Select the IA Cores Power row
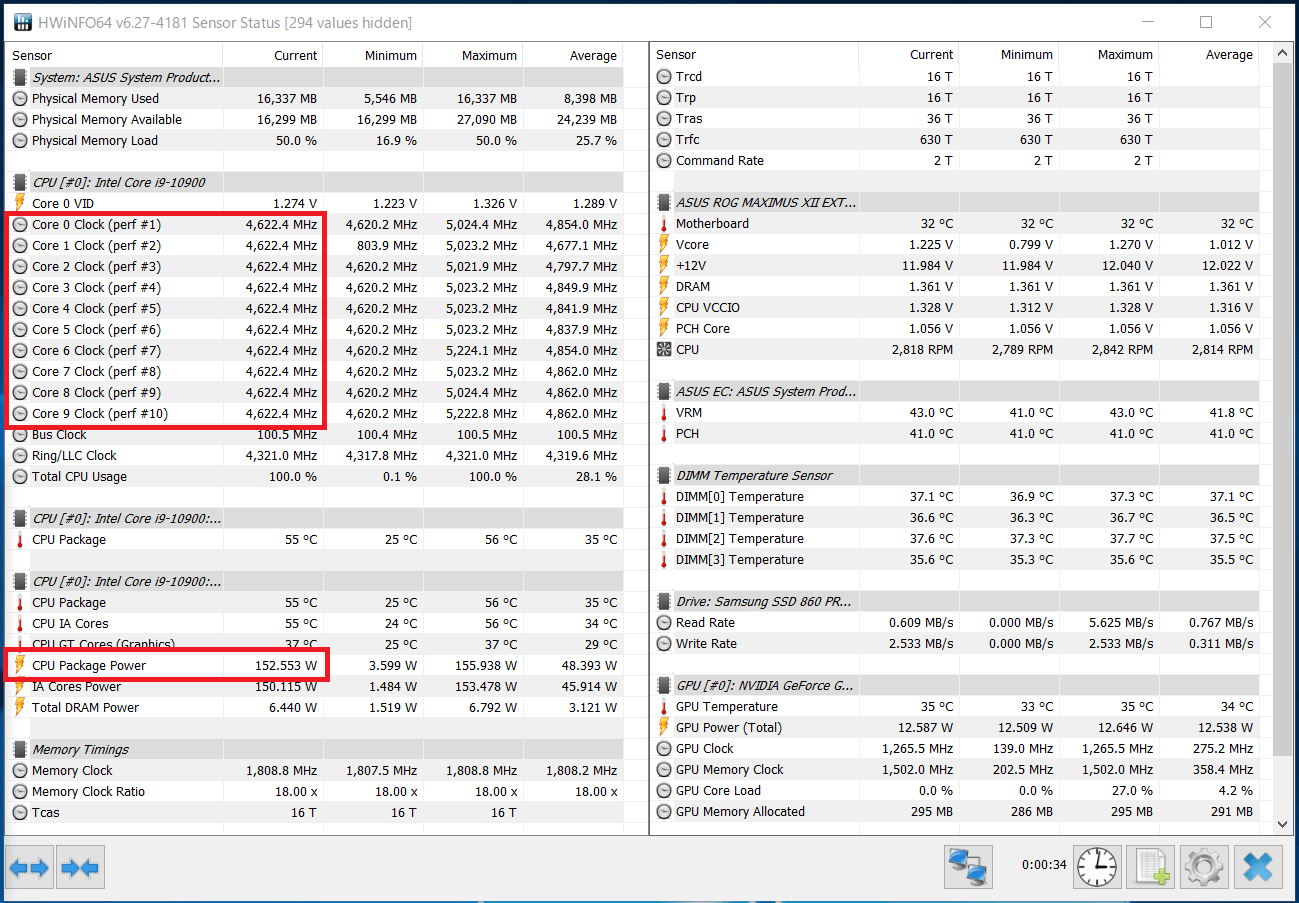The height and width of the screenshot is (903, 1299). (314, 686)
